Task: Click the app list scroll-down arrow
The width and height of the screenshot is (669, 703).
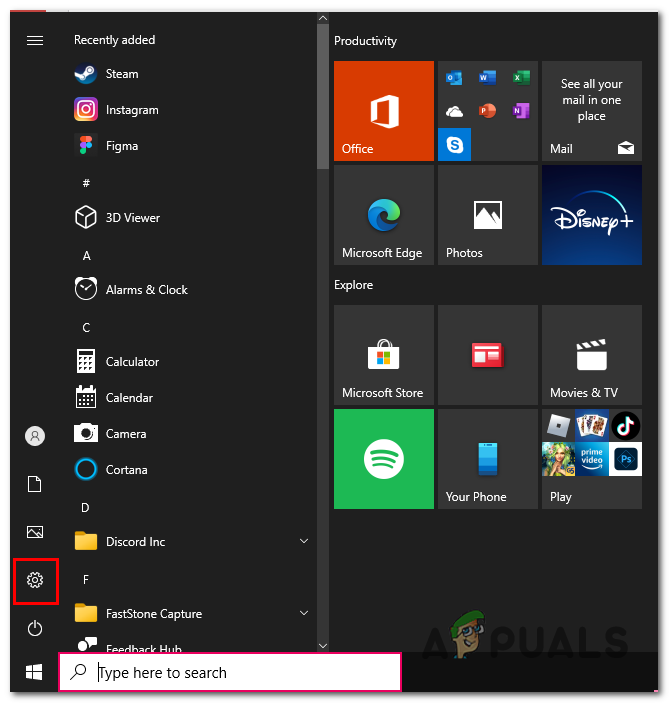Action: click(x=323, y=646)
